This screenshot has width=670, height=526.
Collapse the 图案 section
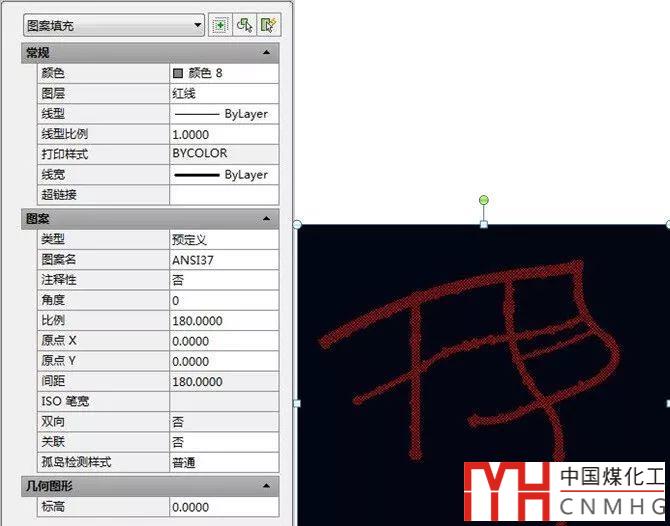(266, 219)
